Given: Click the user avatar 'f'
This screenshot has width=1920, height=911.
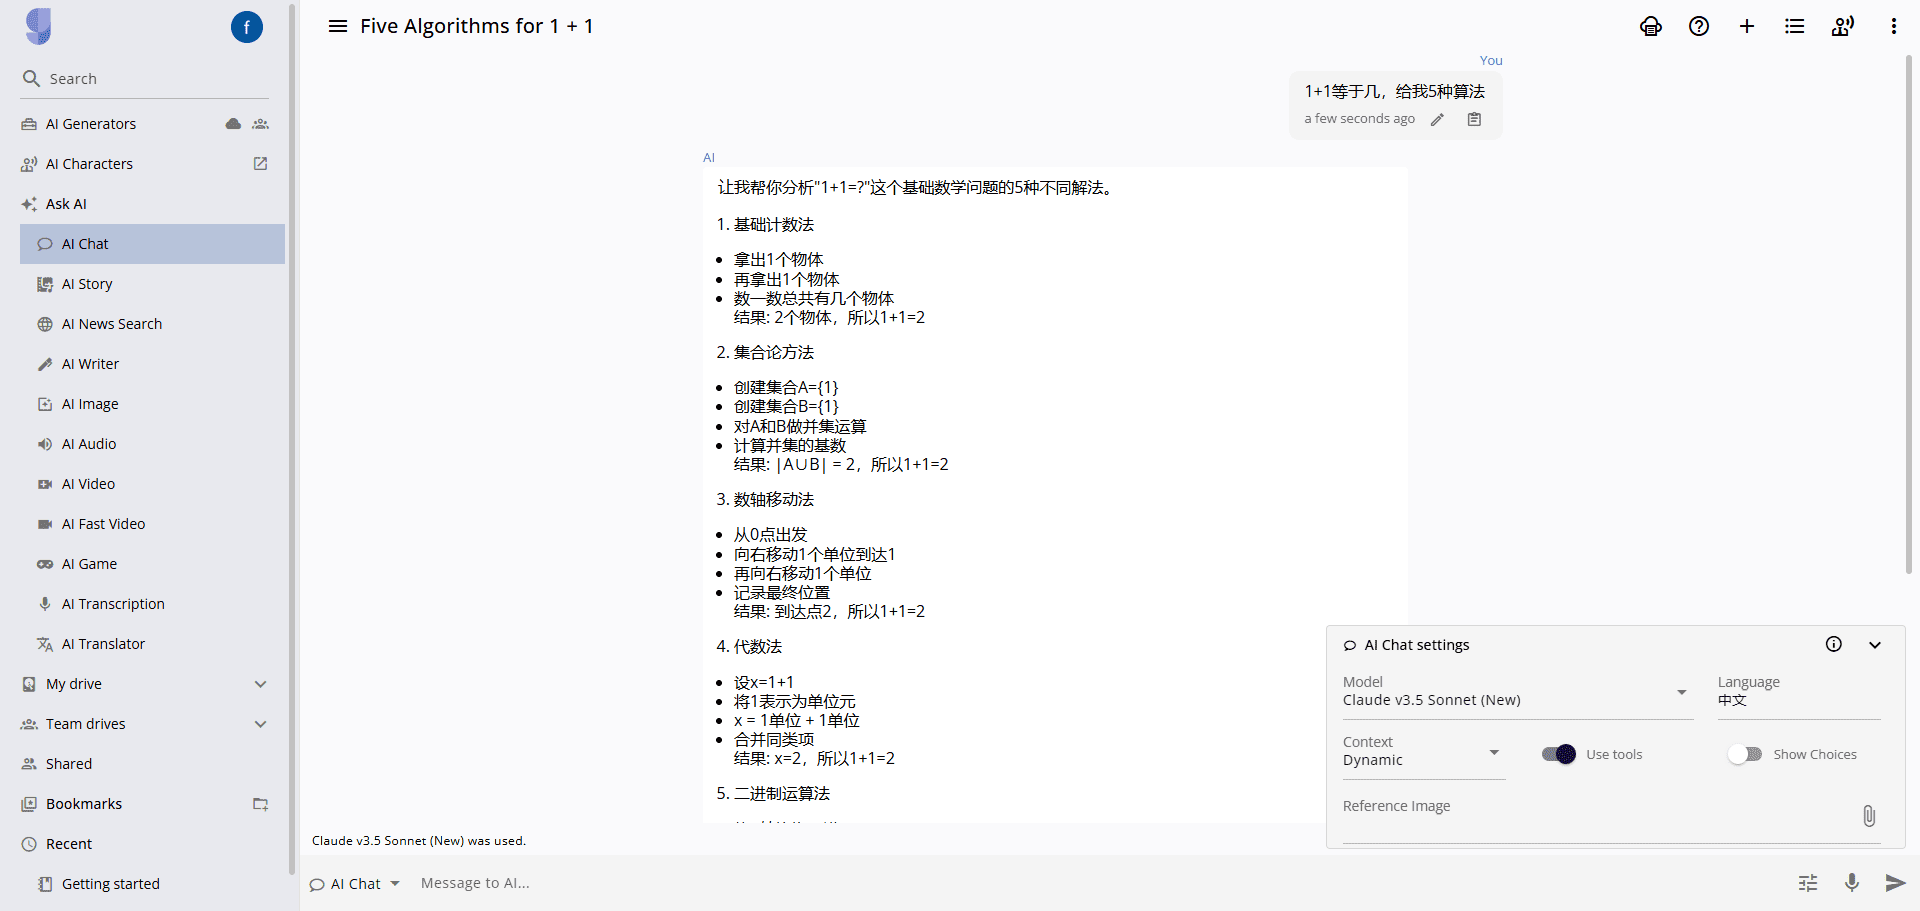Looking at the screenshot, I should [247, 27].
